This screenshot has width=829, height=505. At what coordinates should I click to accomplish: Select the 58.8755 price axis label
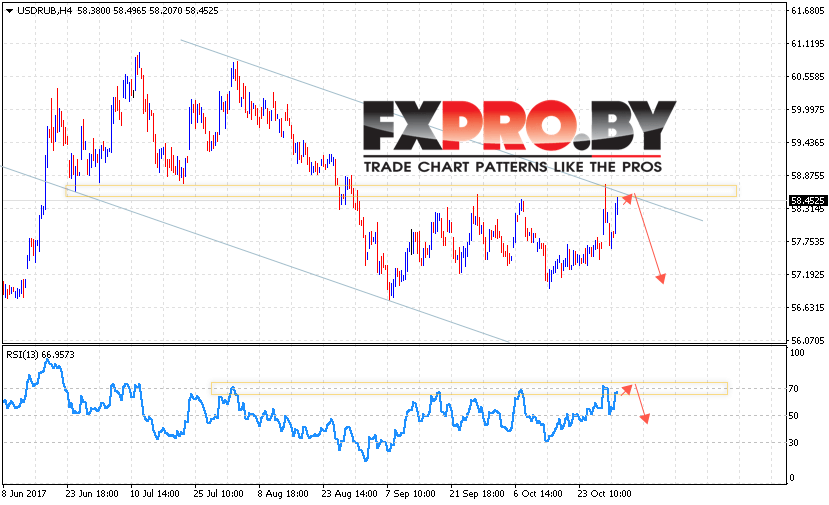coord(808,176)
